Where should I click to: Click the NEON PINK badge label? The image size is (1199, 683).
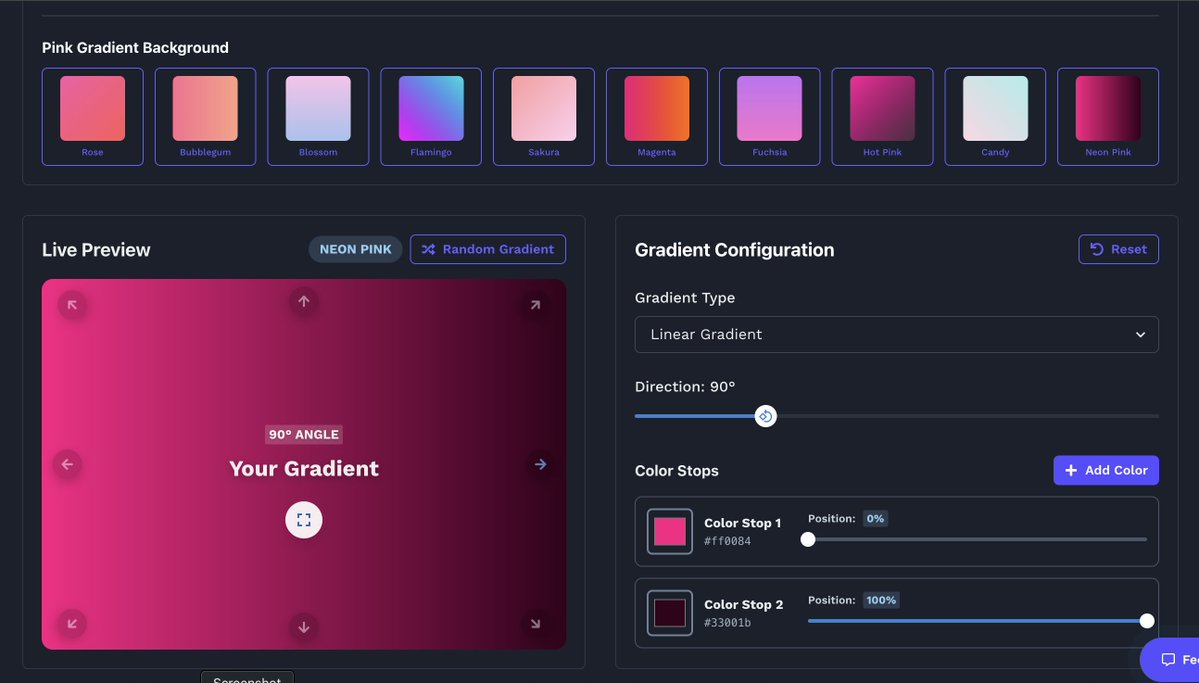[356, 249]
